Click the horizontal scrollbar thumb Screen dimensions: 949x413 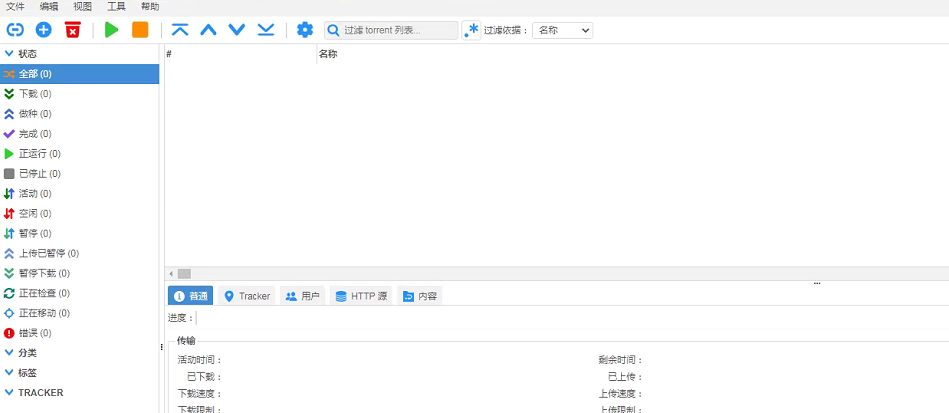(x=184, y=274)
